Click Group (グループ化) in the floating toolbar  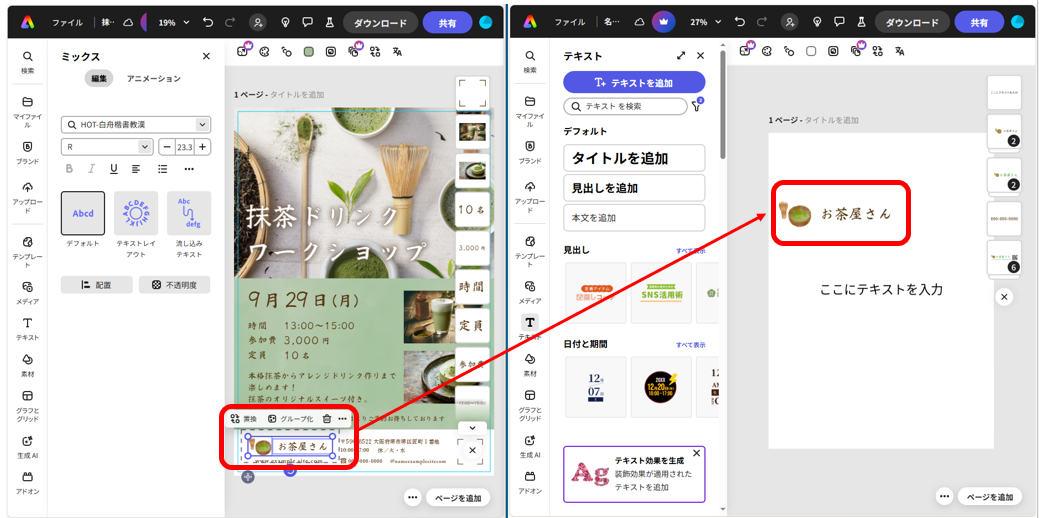(x=290, y=418)
